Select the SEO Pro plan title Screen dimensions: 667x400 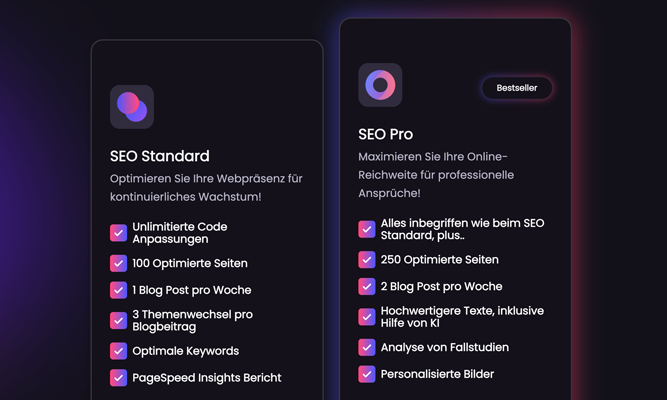tap(385, 134)
